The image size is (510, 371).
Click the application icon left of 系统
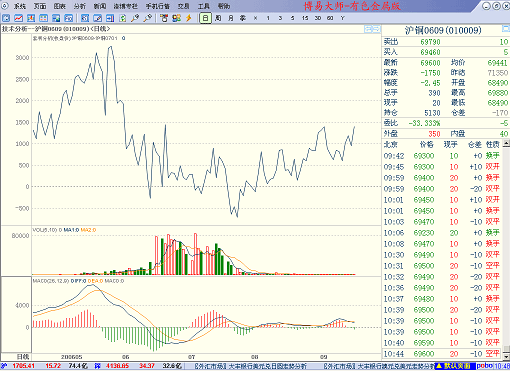(x=5, y=6)
